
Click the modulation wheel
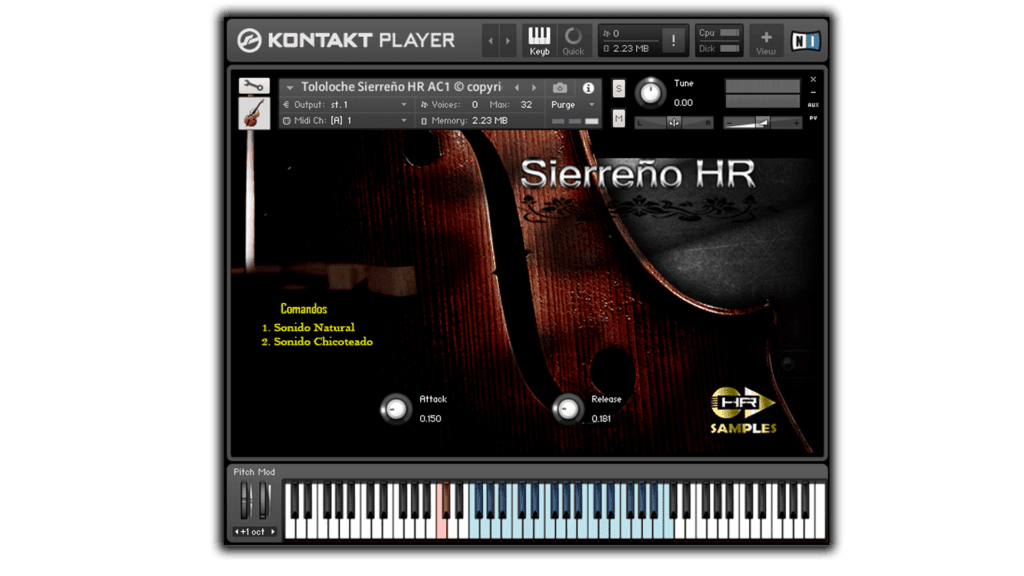tap(264, 502)
